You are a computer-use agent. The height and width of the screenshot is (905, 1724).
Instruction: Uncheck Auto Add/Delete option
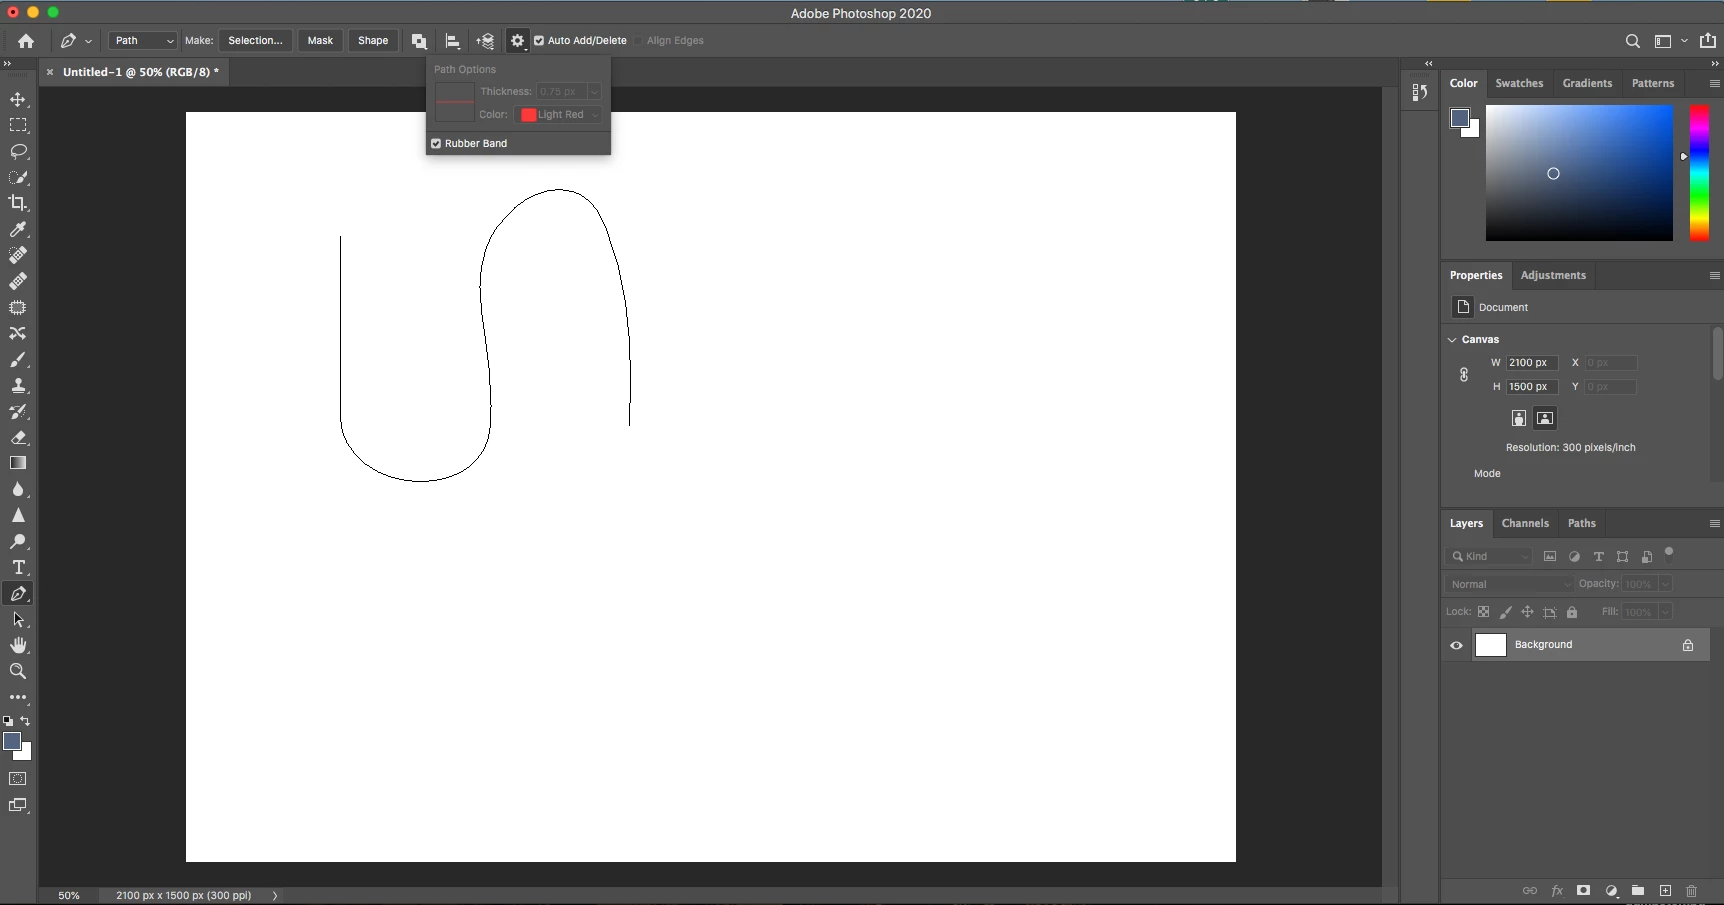pos(539,41)
